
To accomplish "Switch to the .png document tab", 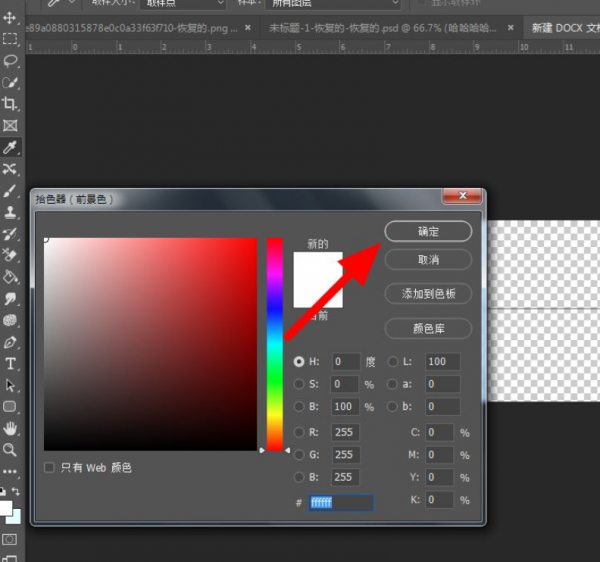I will coord(132,28).
